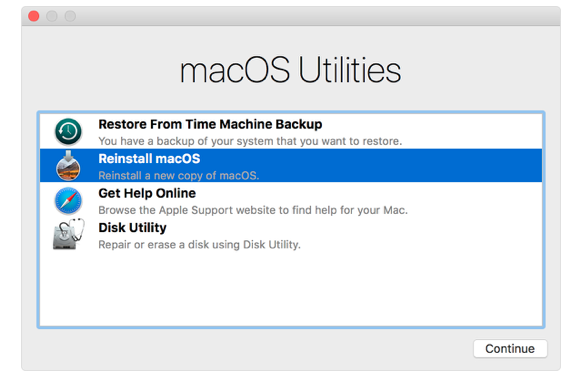This screenshot has width=569, height=377.
Task: Close the macOS Utilities window
Action: [34, 16]
